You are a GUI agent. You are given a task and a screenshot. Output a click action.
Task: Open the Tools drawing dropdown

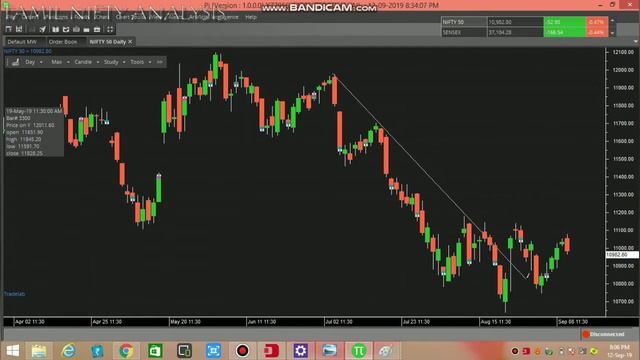(x=140, y=62)
